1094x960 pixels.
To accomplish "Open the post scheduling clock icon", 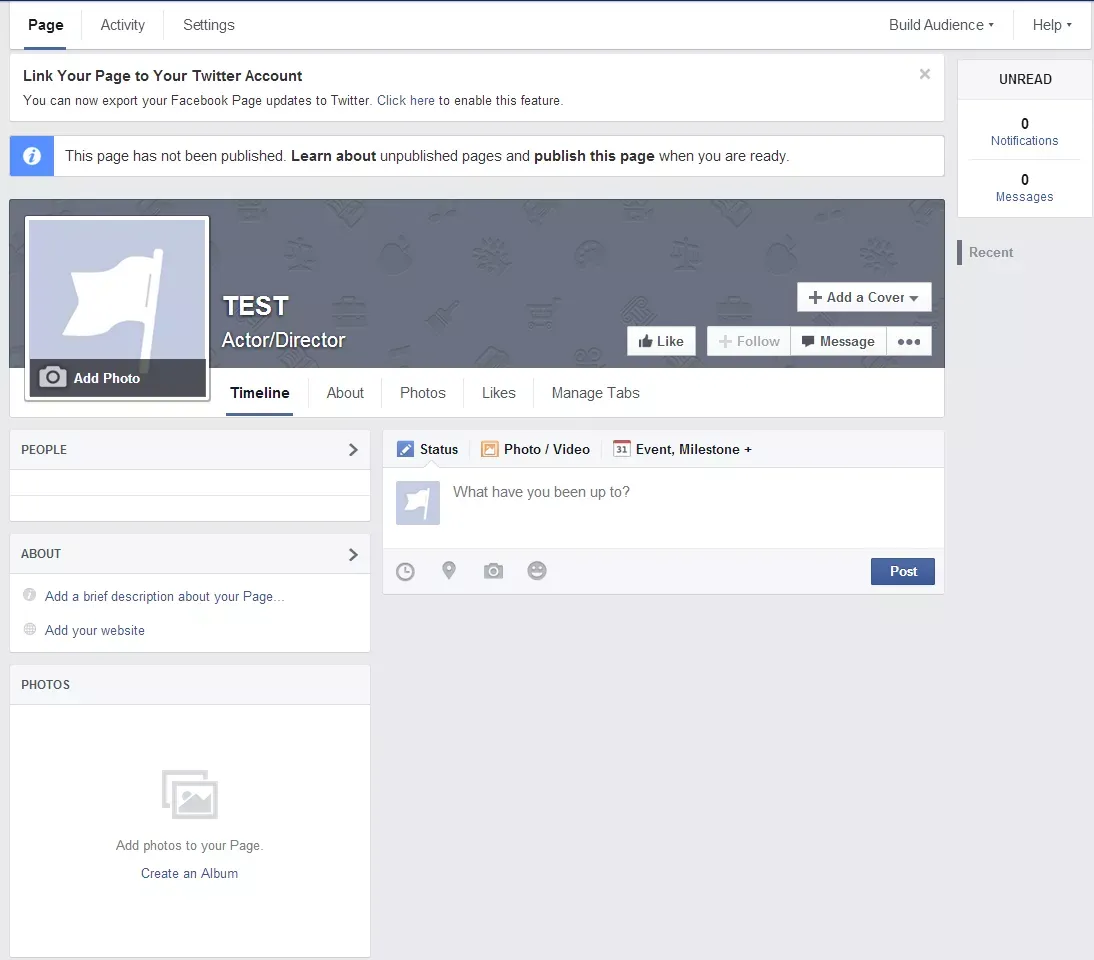I will [x=405, y=570].
